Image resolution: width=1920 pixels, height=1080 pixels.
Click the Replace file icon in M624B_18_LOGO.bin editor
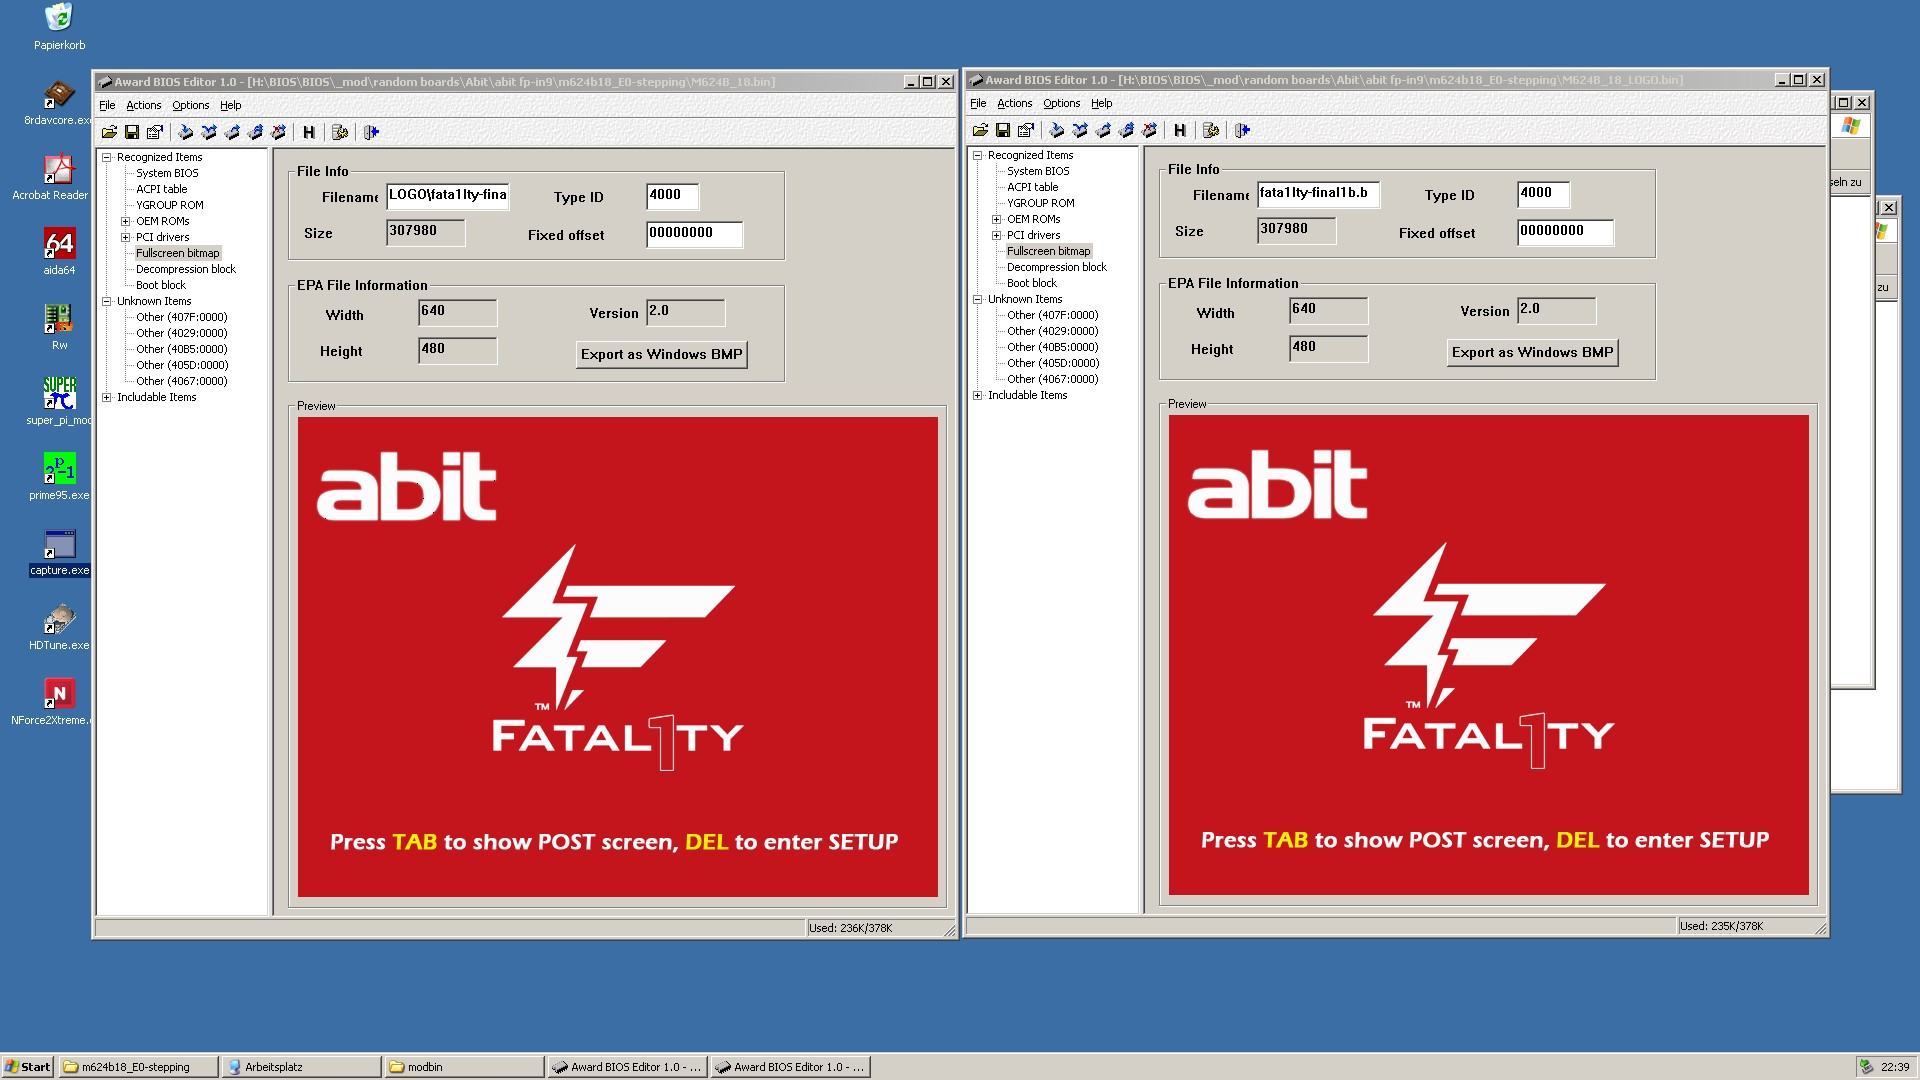point(1080,130)
